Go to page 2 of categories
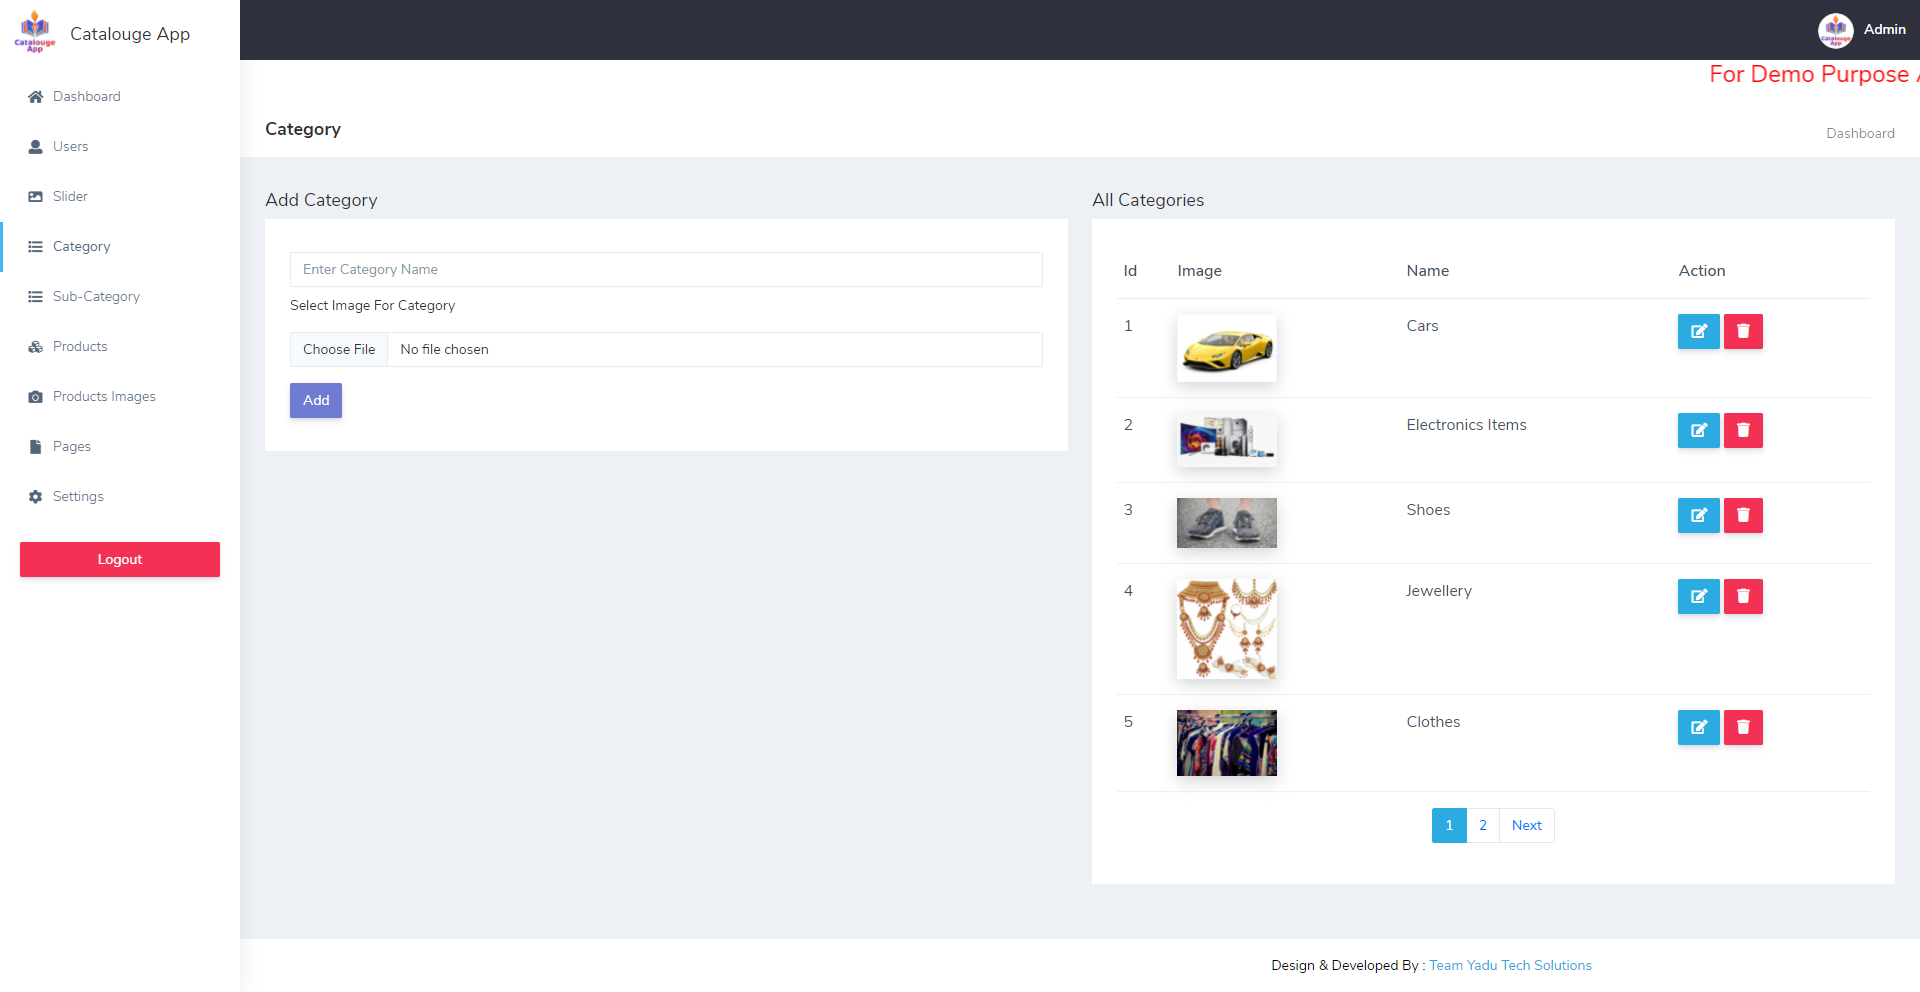 pyautogui.click(x=1483, y=825)
